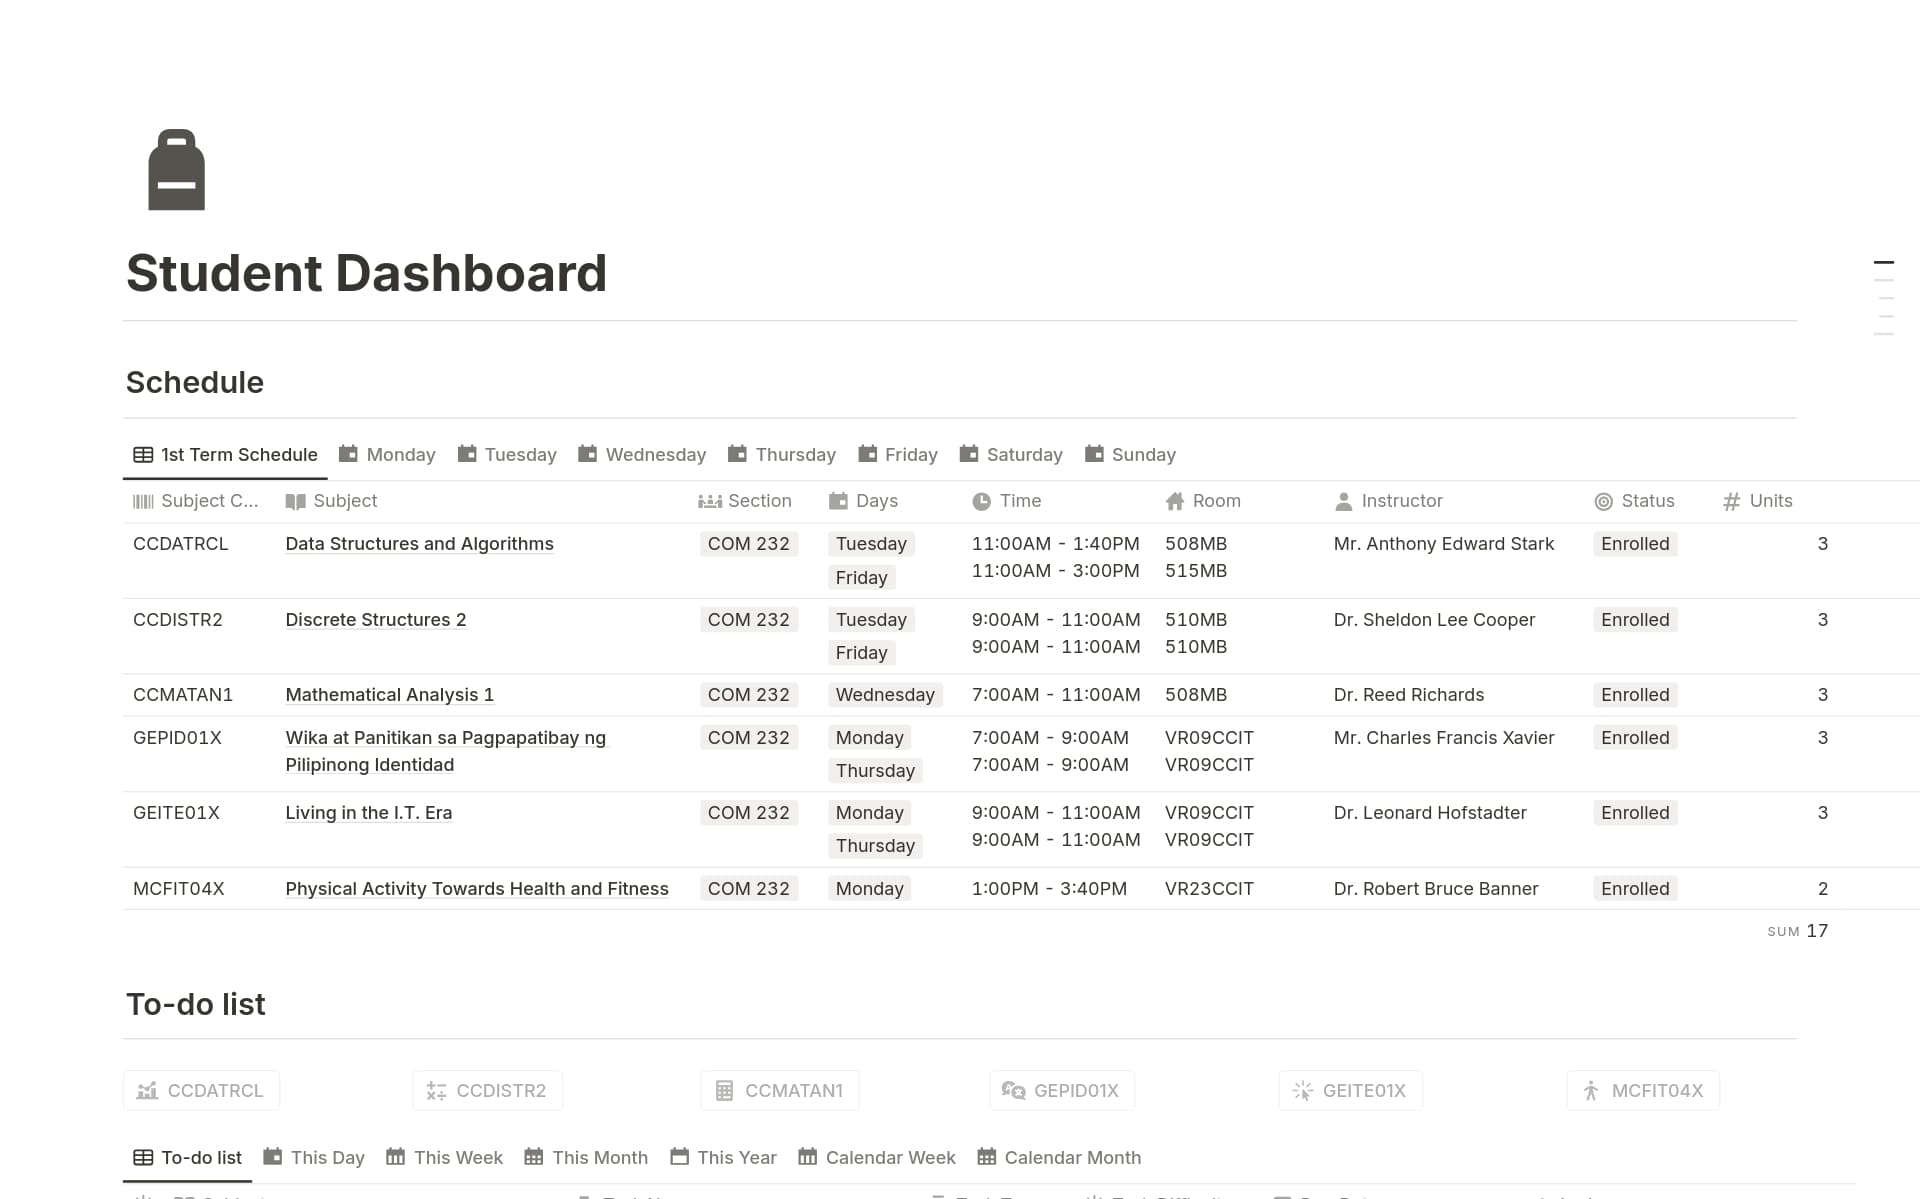Open the Living in the I.T. Era page
The image size is (1920, 1199).
(x=368, y=812)
